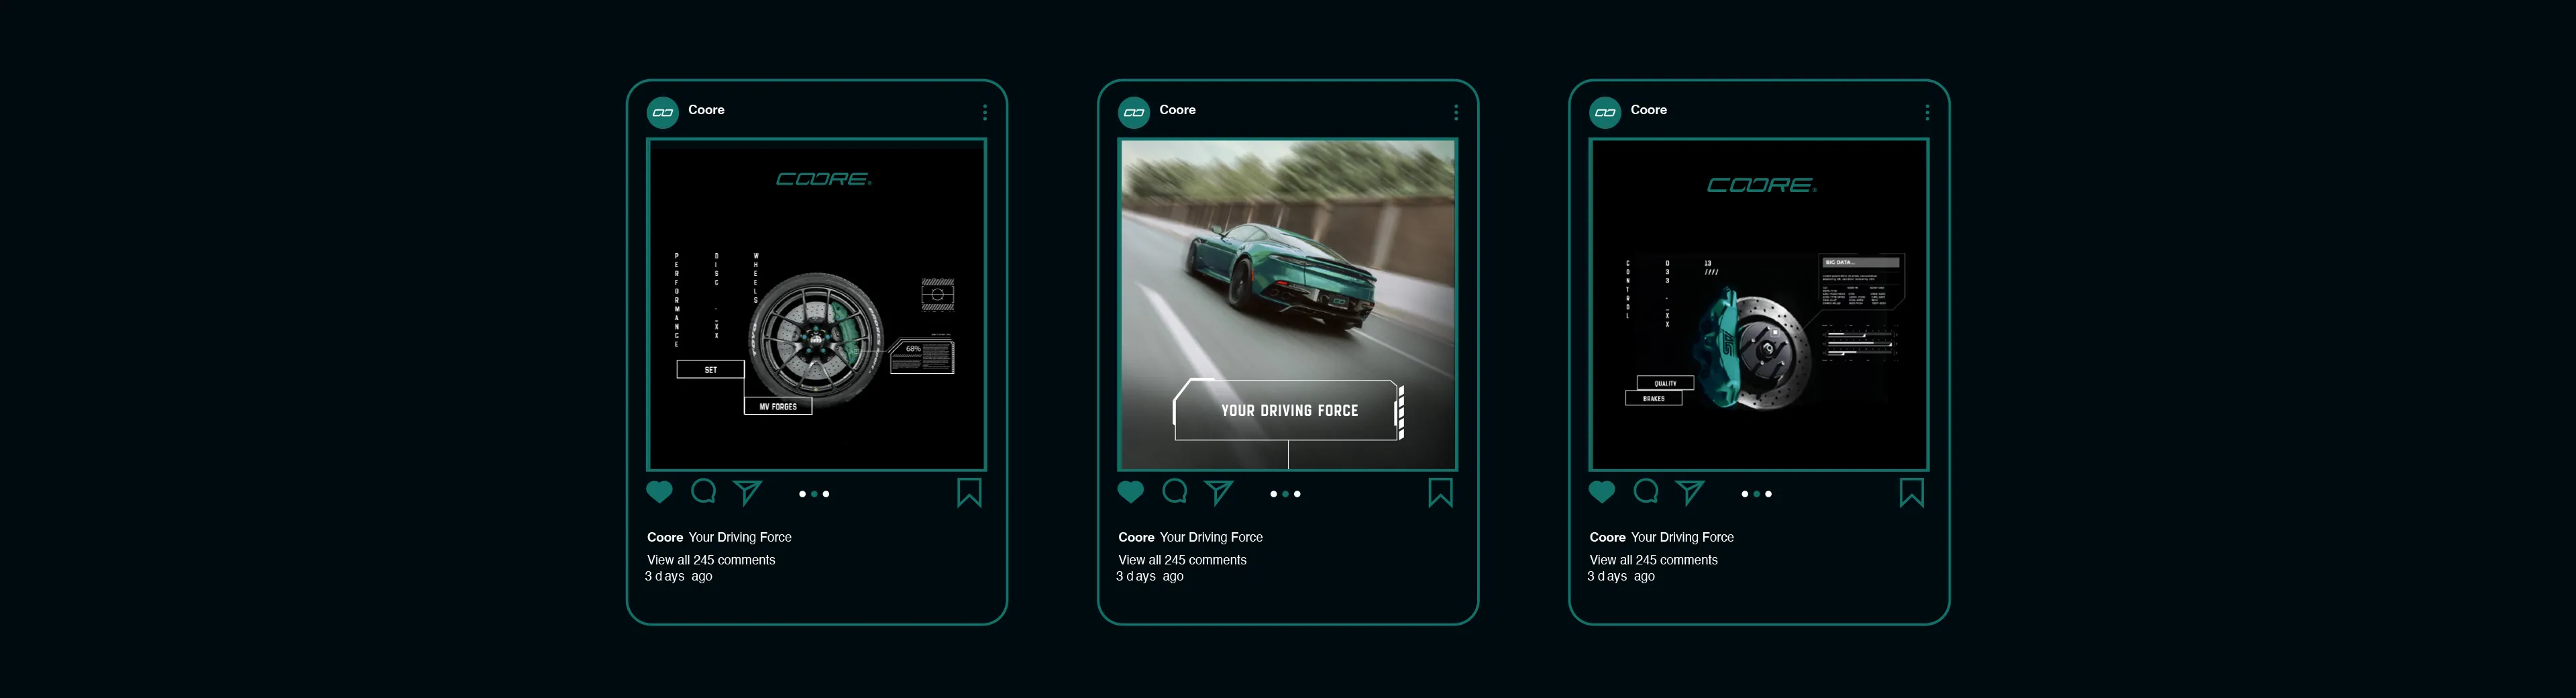Image resolution: width=2576 pixels, height=698 pixels.
Task: Click the "3 days ago" timestamp under the brake disc post
Action: click(1621, 576)
